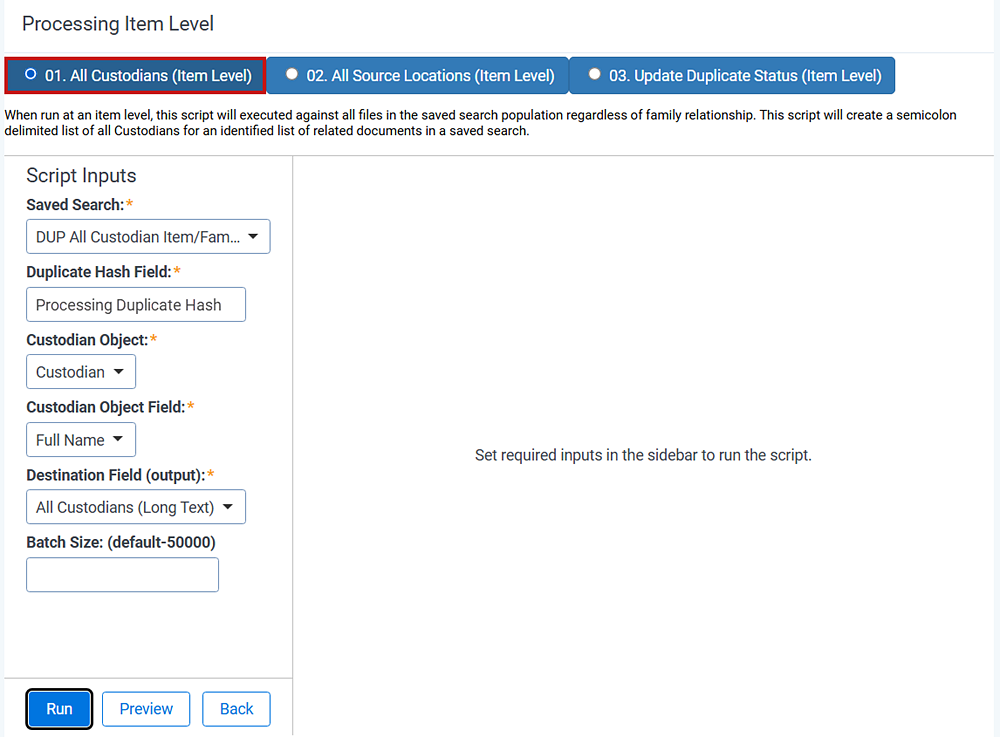Select the 03. Update Duplicate Status radio button
The height and width of the screenshot is (737, 1000).
594,75
